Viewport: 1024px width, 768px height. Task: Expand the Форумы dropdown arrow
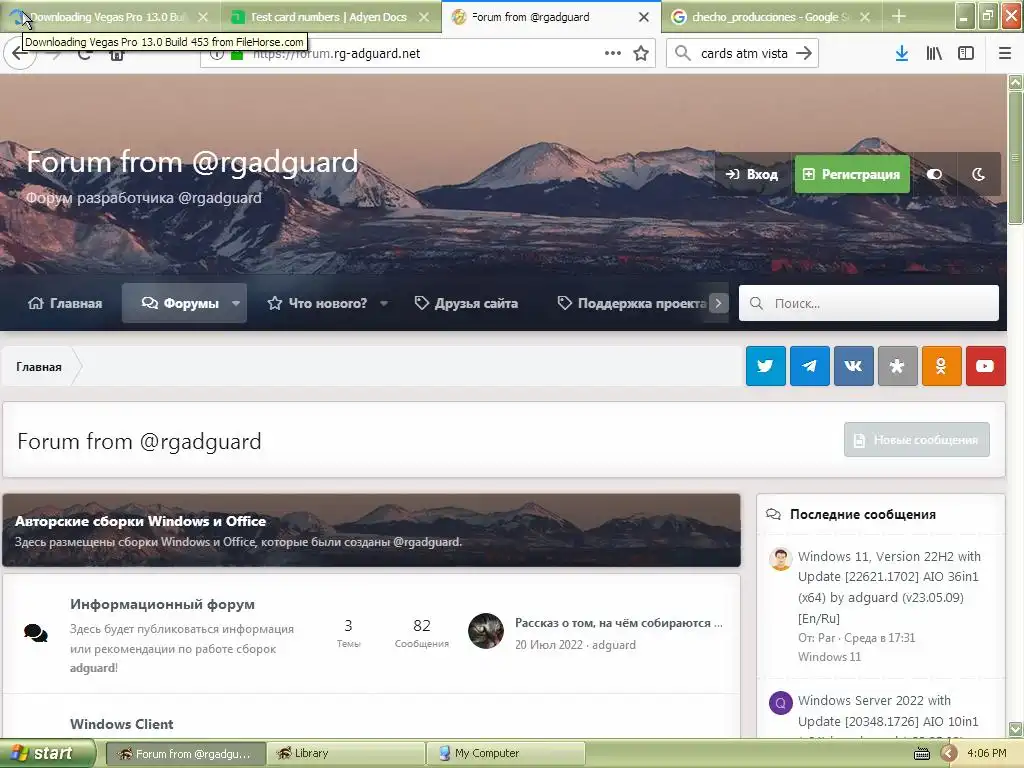pyautogui.click(x=236, y=303)
